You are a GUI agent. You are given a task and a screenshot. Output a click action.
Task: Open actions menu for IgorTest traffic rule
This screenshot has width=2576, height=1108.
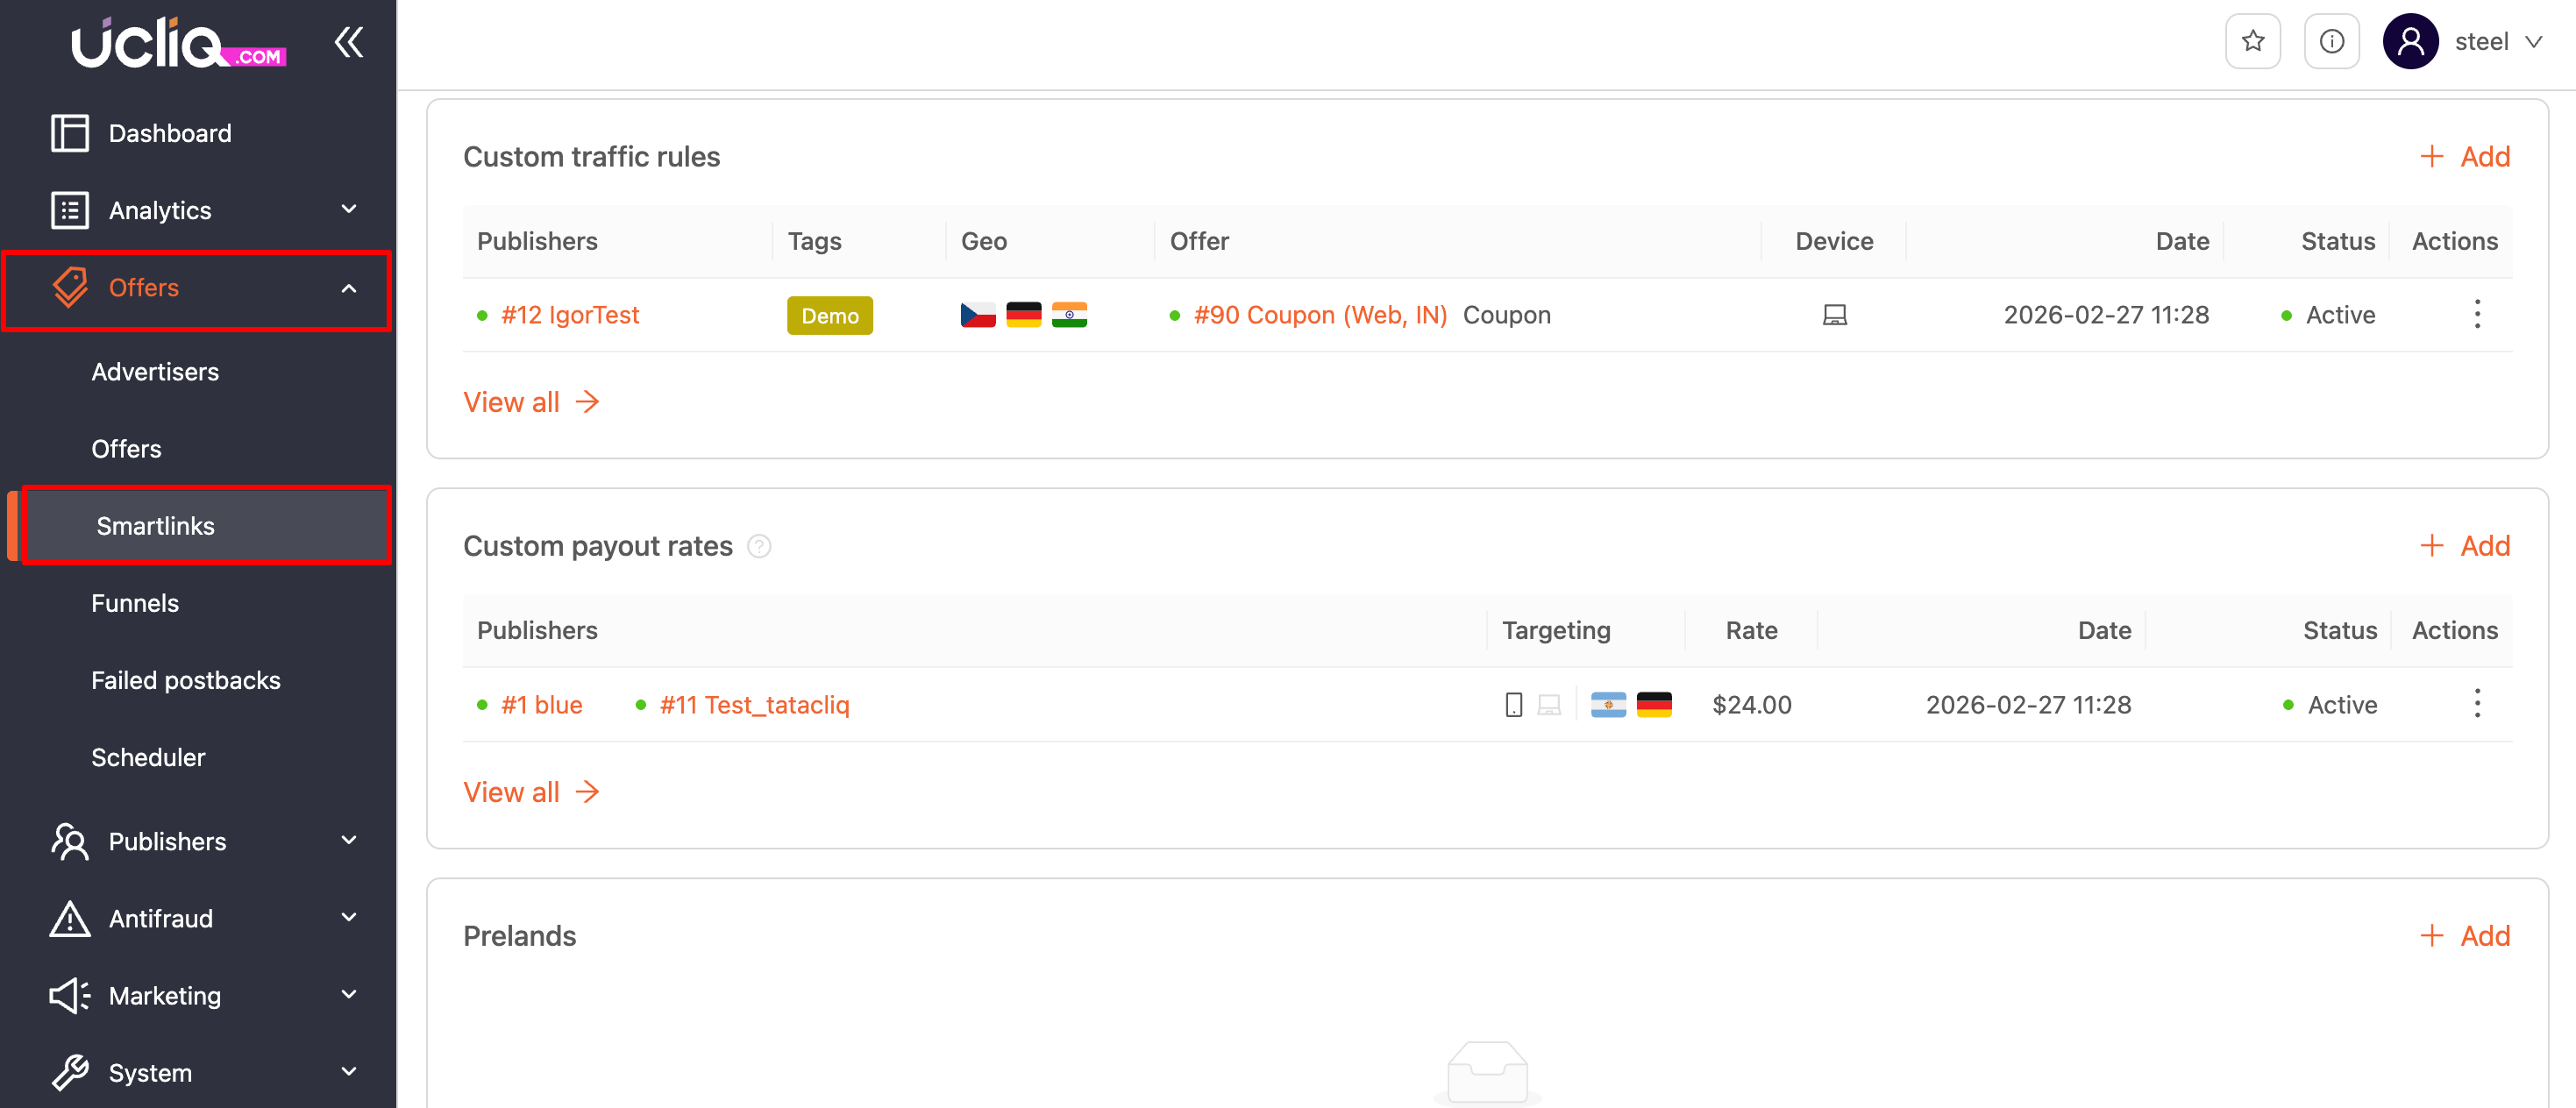[2476, 315]
